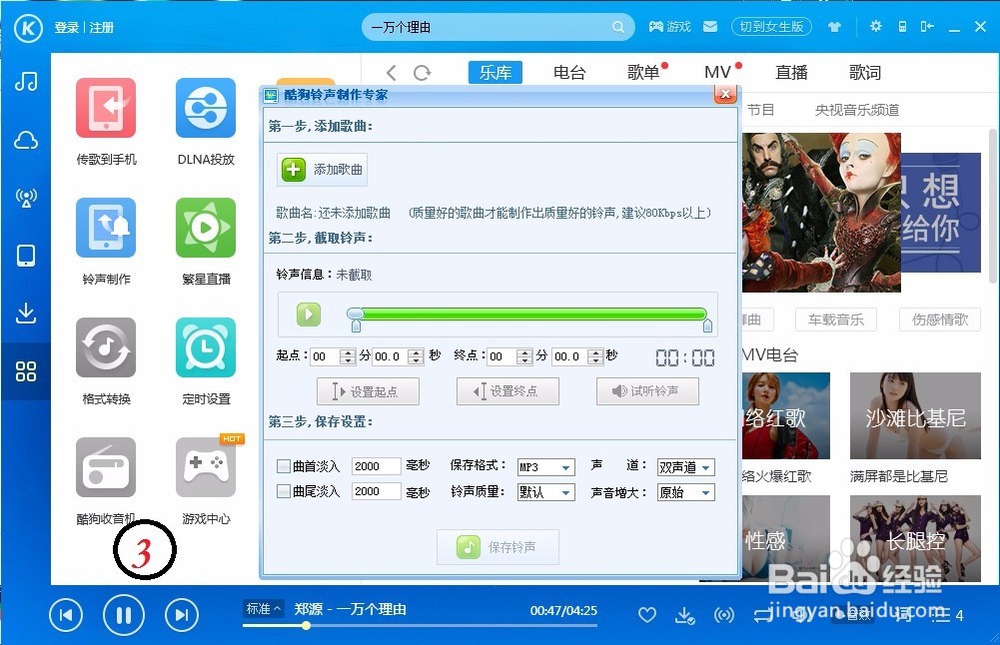Open the 游戏 gamepad link

[x=670, y=27]
